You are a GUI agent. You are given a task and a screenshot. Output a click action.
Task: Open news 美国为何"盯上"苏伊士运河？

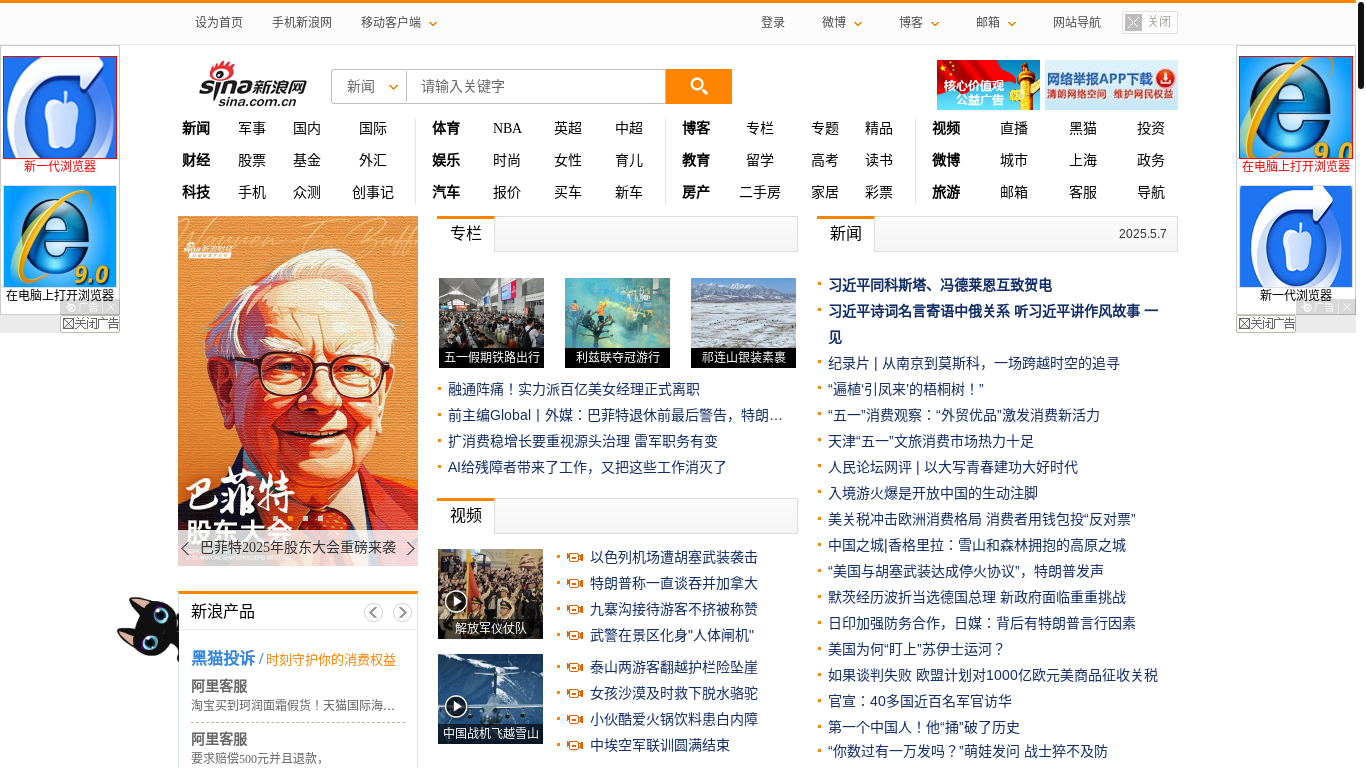click(x=916, y=649)
